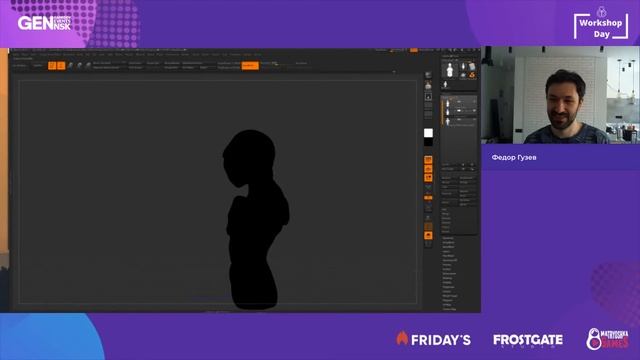Click the select-up arrow under subtool list
Image resolution: width=640 pixels, height=360 pixels.
point(463,164)
